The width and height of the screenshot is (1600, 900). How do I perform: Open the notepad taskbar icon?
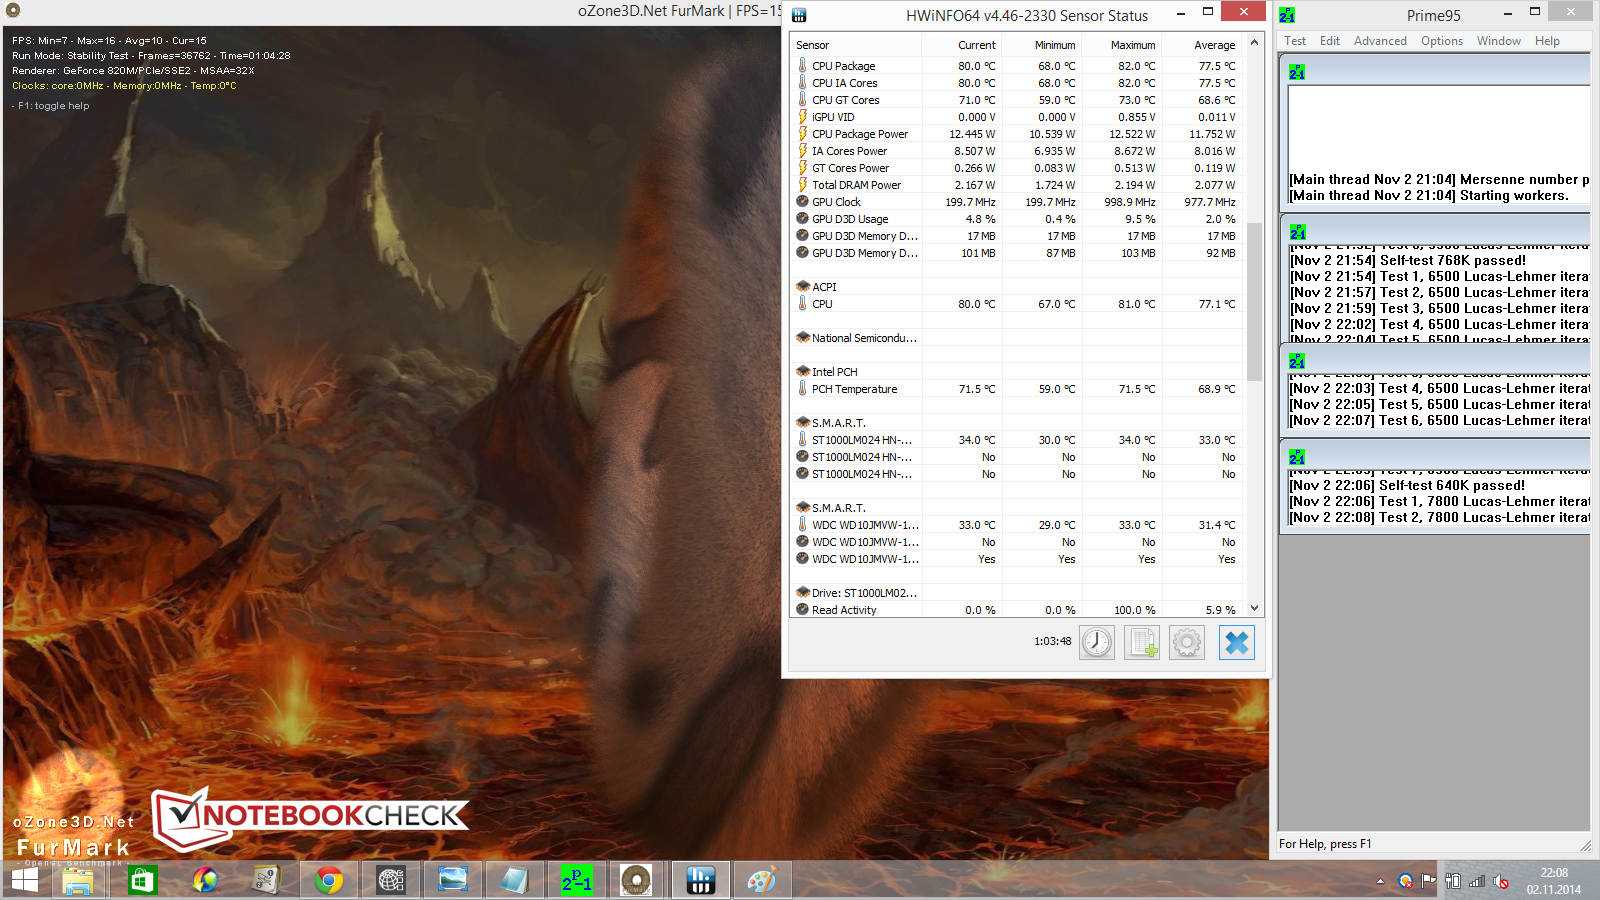tap(514, 880)
